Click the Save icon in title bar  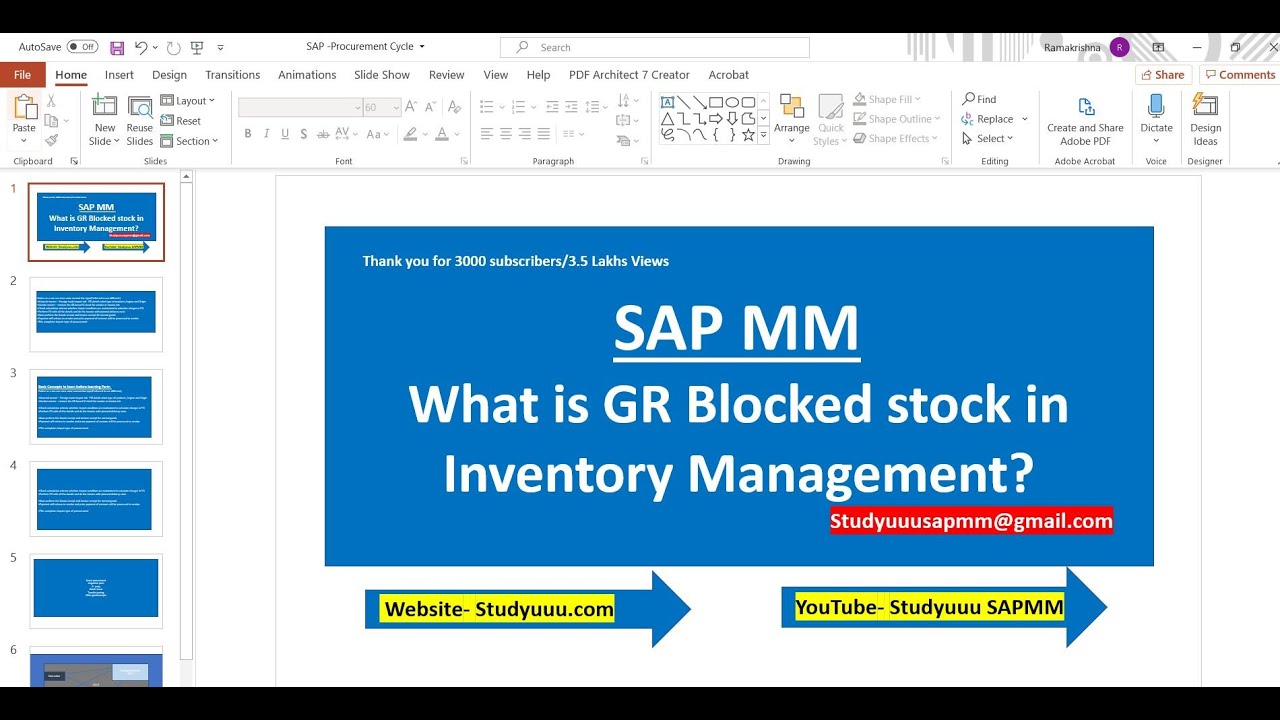[117, 47]
